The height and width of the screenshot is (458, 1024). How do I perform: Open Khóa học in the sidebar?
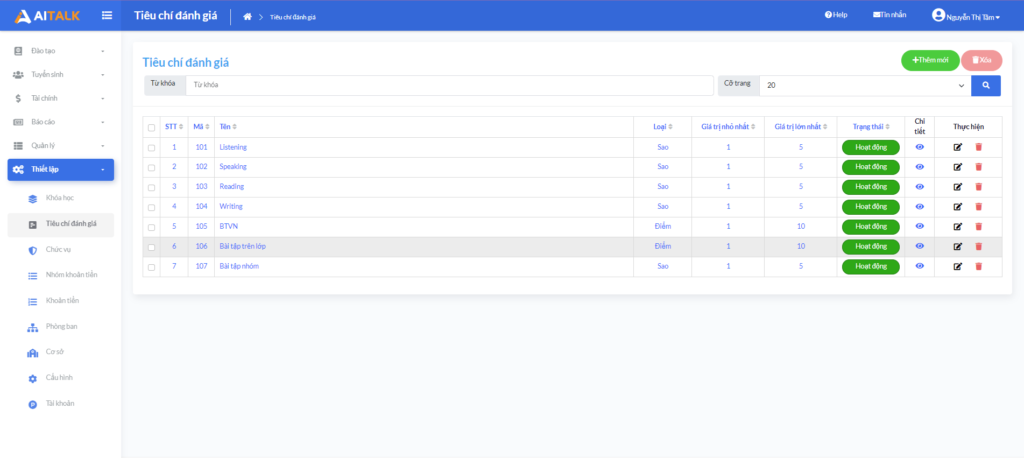coord(60,198)
